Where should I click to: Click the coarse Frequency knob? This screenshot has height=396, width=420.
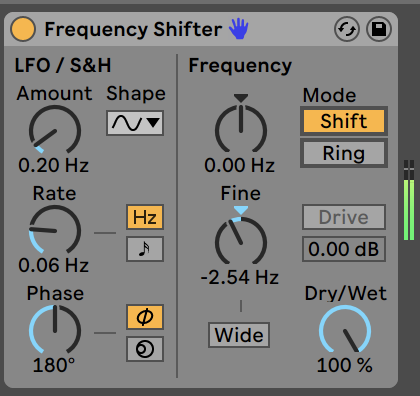pos(241,129)
